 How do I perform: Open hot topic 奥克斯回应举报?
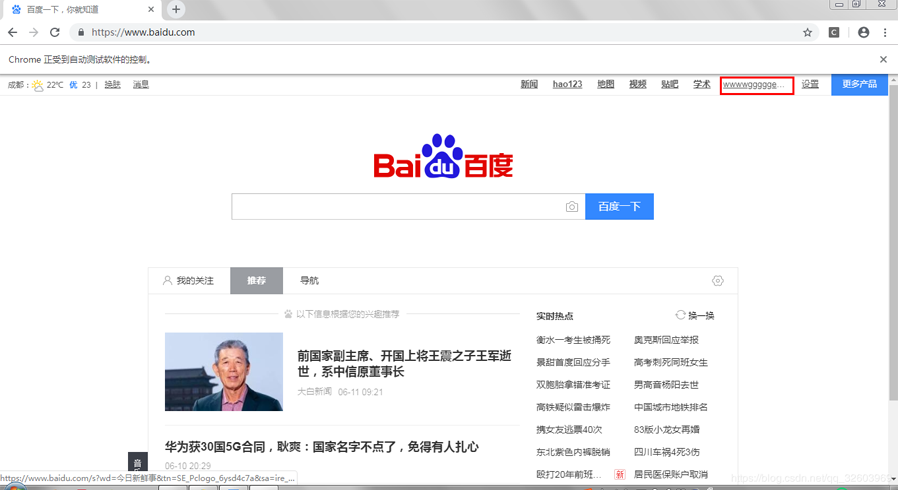[666, 340]
